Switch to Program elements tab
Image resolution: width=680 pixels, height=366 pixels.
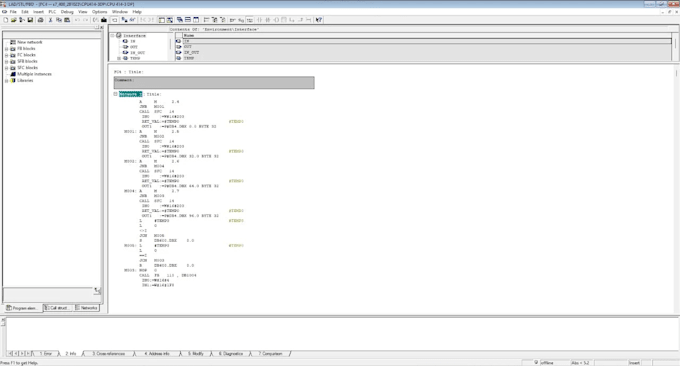pyautogui.click(x=23, y=308)
